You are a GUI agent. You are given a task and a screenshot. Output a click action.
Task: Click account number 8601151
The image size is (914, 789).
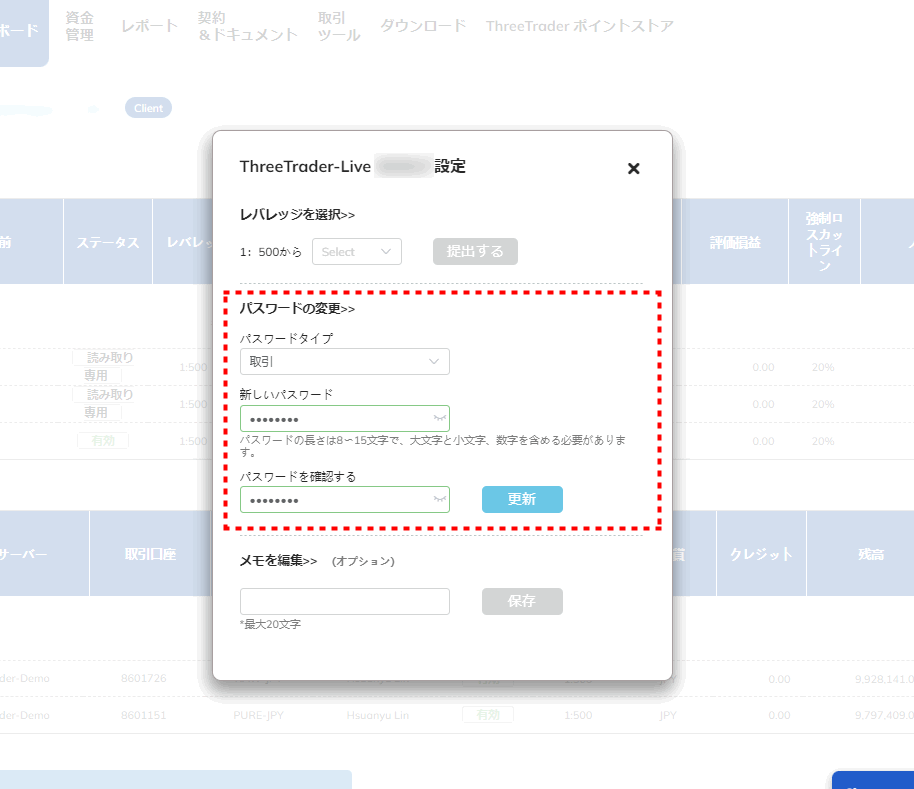(143, 715)
